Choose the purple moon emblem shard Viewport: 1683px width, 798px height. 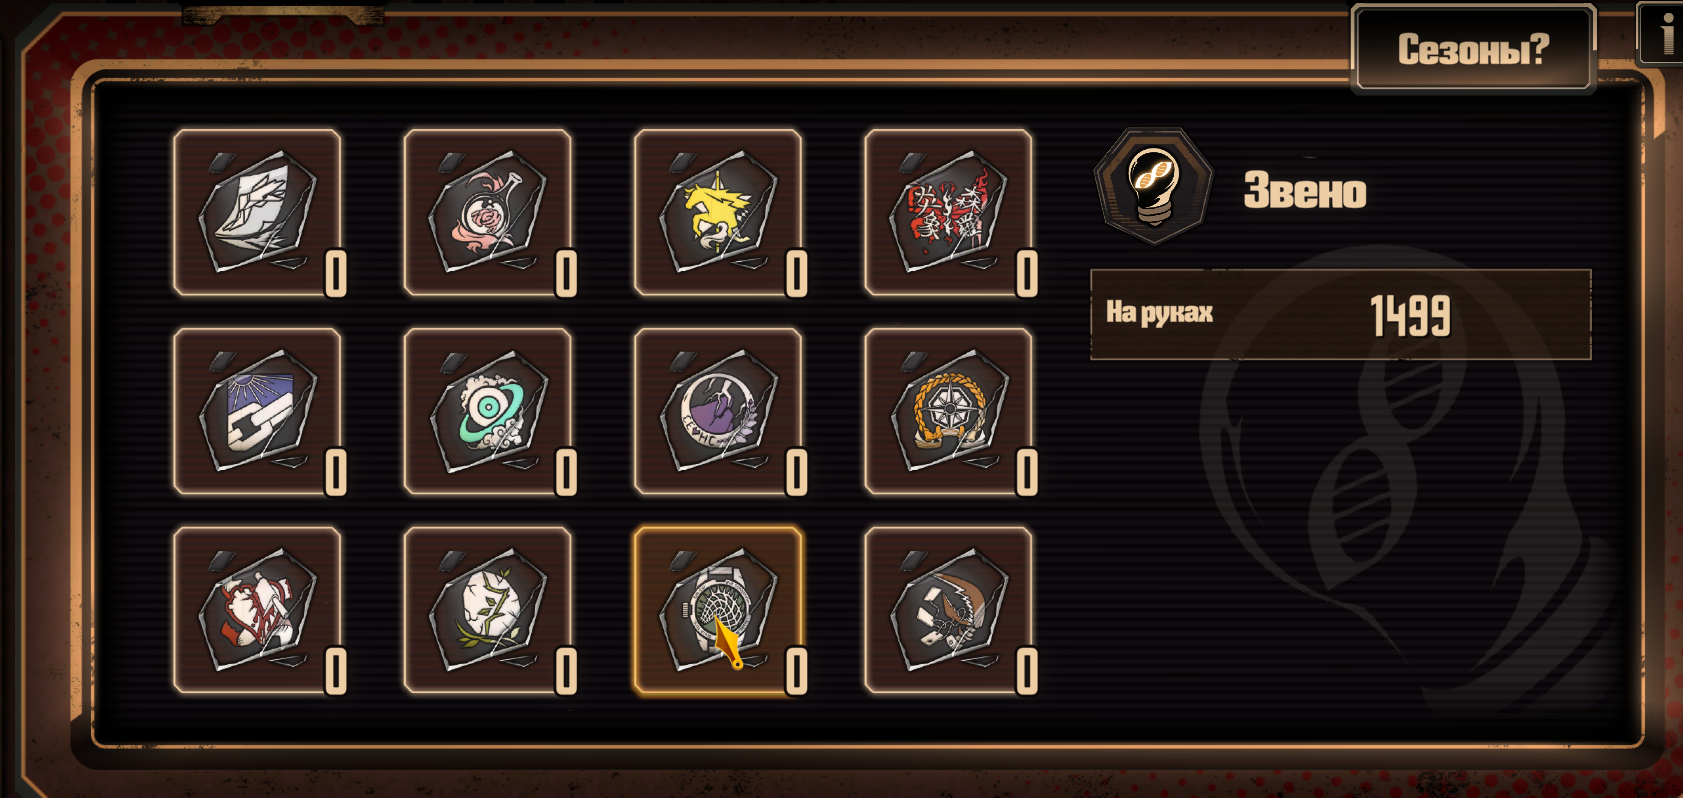point(718,411)
